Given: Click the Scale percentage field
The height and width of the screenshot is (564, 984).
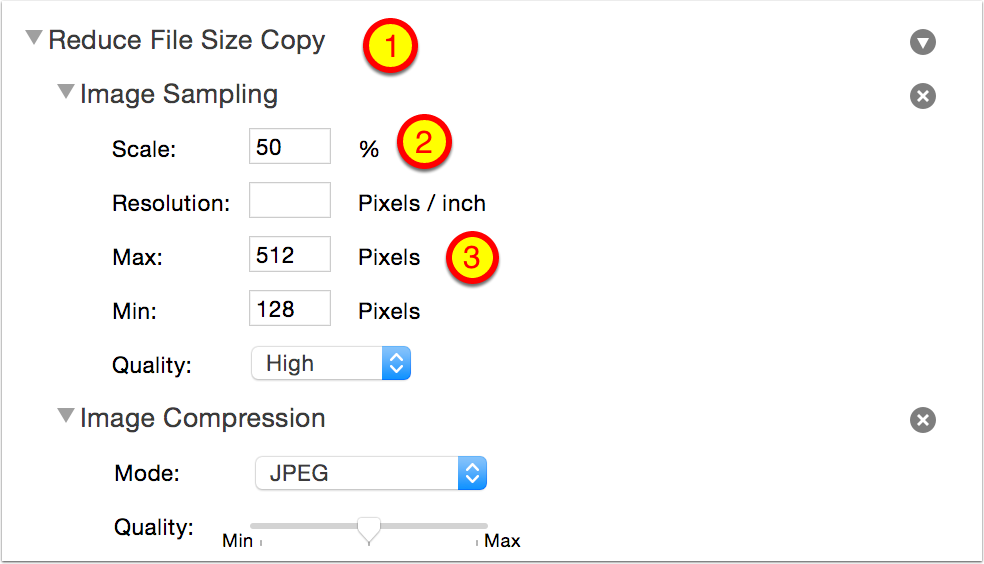Looking at the screenshot, I should pyautogui.click(x=289, y=147).
